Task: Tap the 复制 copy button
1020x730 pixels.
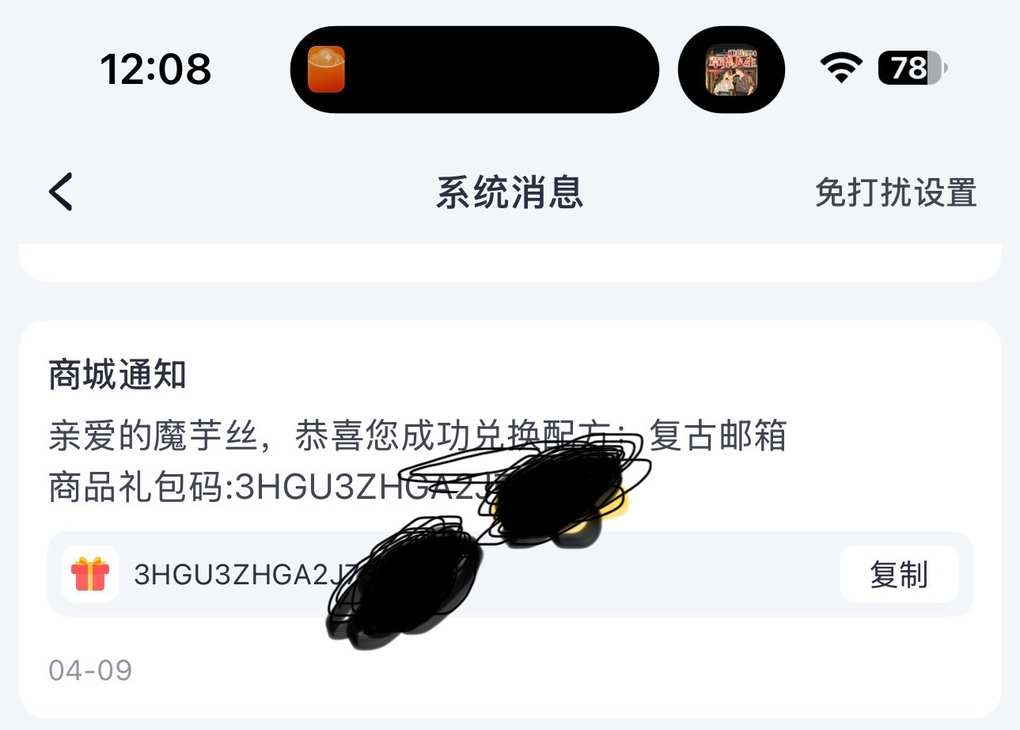Action: (x=899, y=575)
